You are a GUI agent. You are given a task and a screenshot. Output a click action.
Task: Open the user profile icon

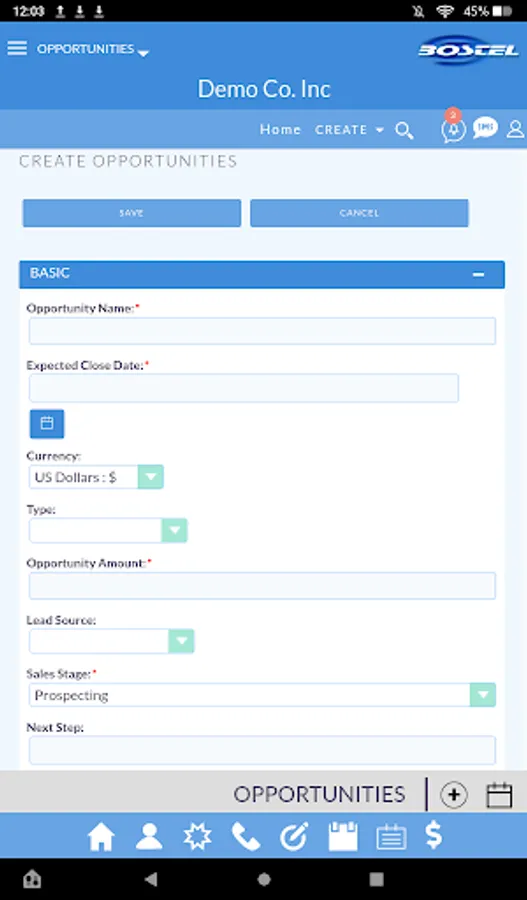click(515, 129)
